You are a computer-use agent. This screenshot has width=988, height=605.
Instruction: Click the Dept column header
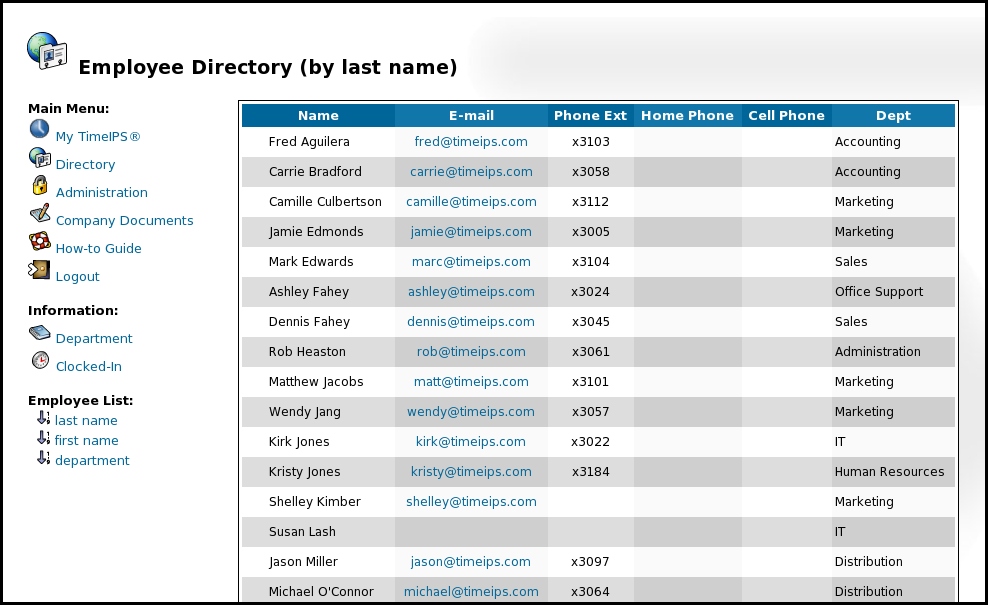[893, 115]
